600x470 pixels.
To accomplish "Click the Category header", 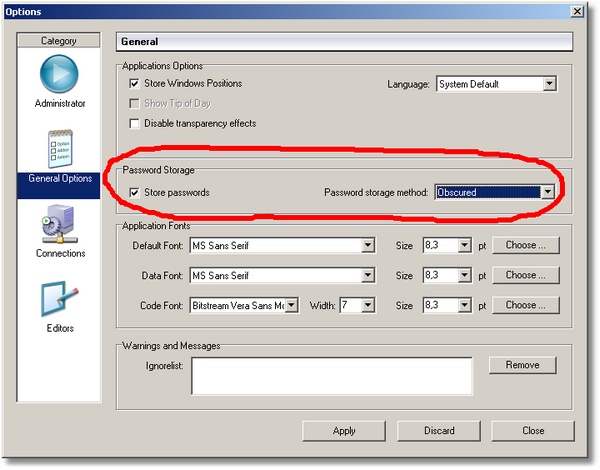I will coord(59,41).
